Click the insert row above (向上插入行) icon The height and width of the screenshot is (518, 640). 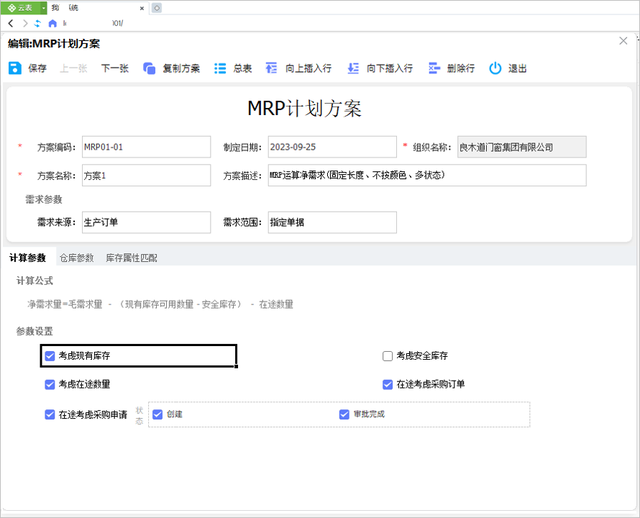click(x=271, y=68)
